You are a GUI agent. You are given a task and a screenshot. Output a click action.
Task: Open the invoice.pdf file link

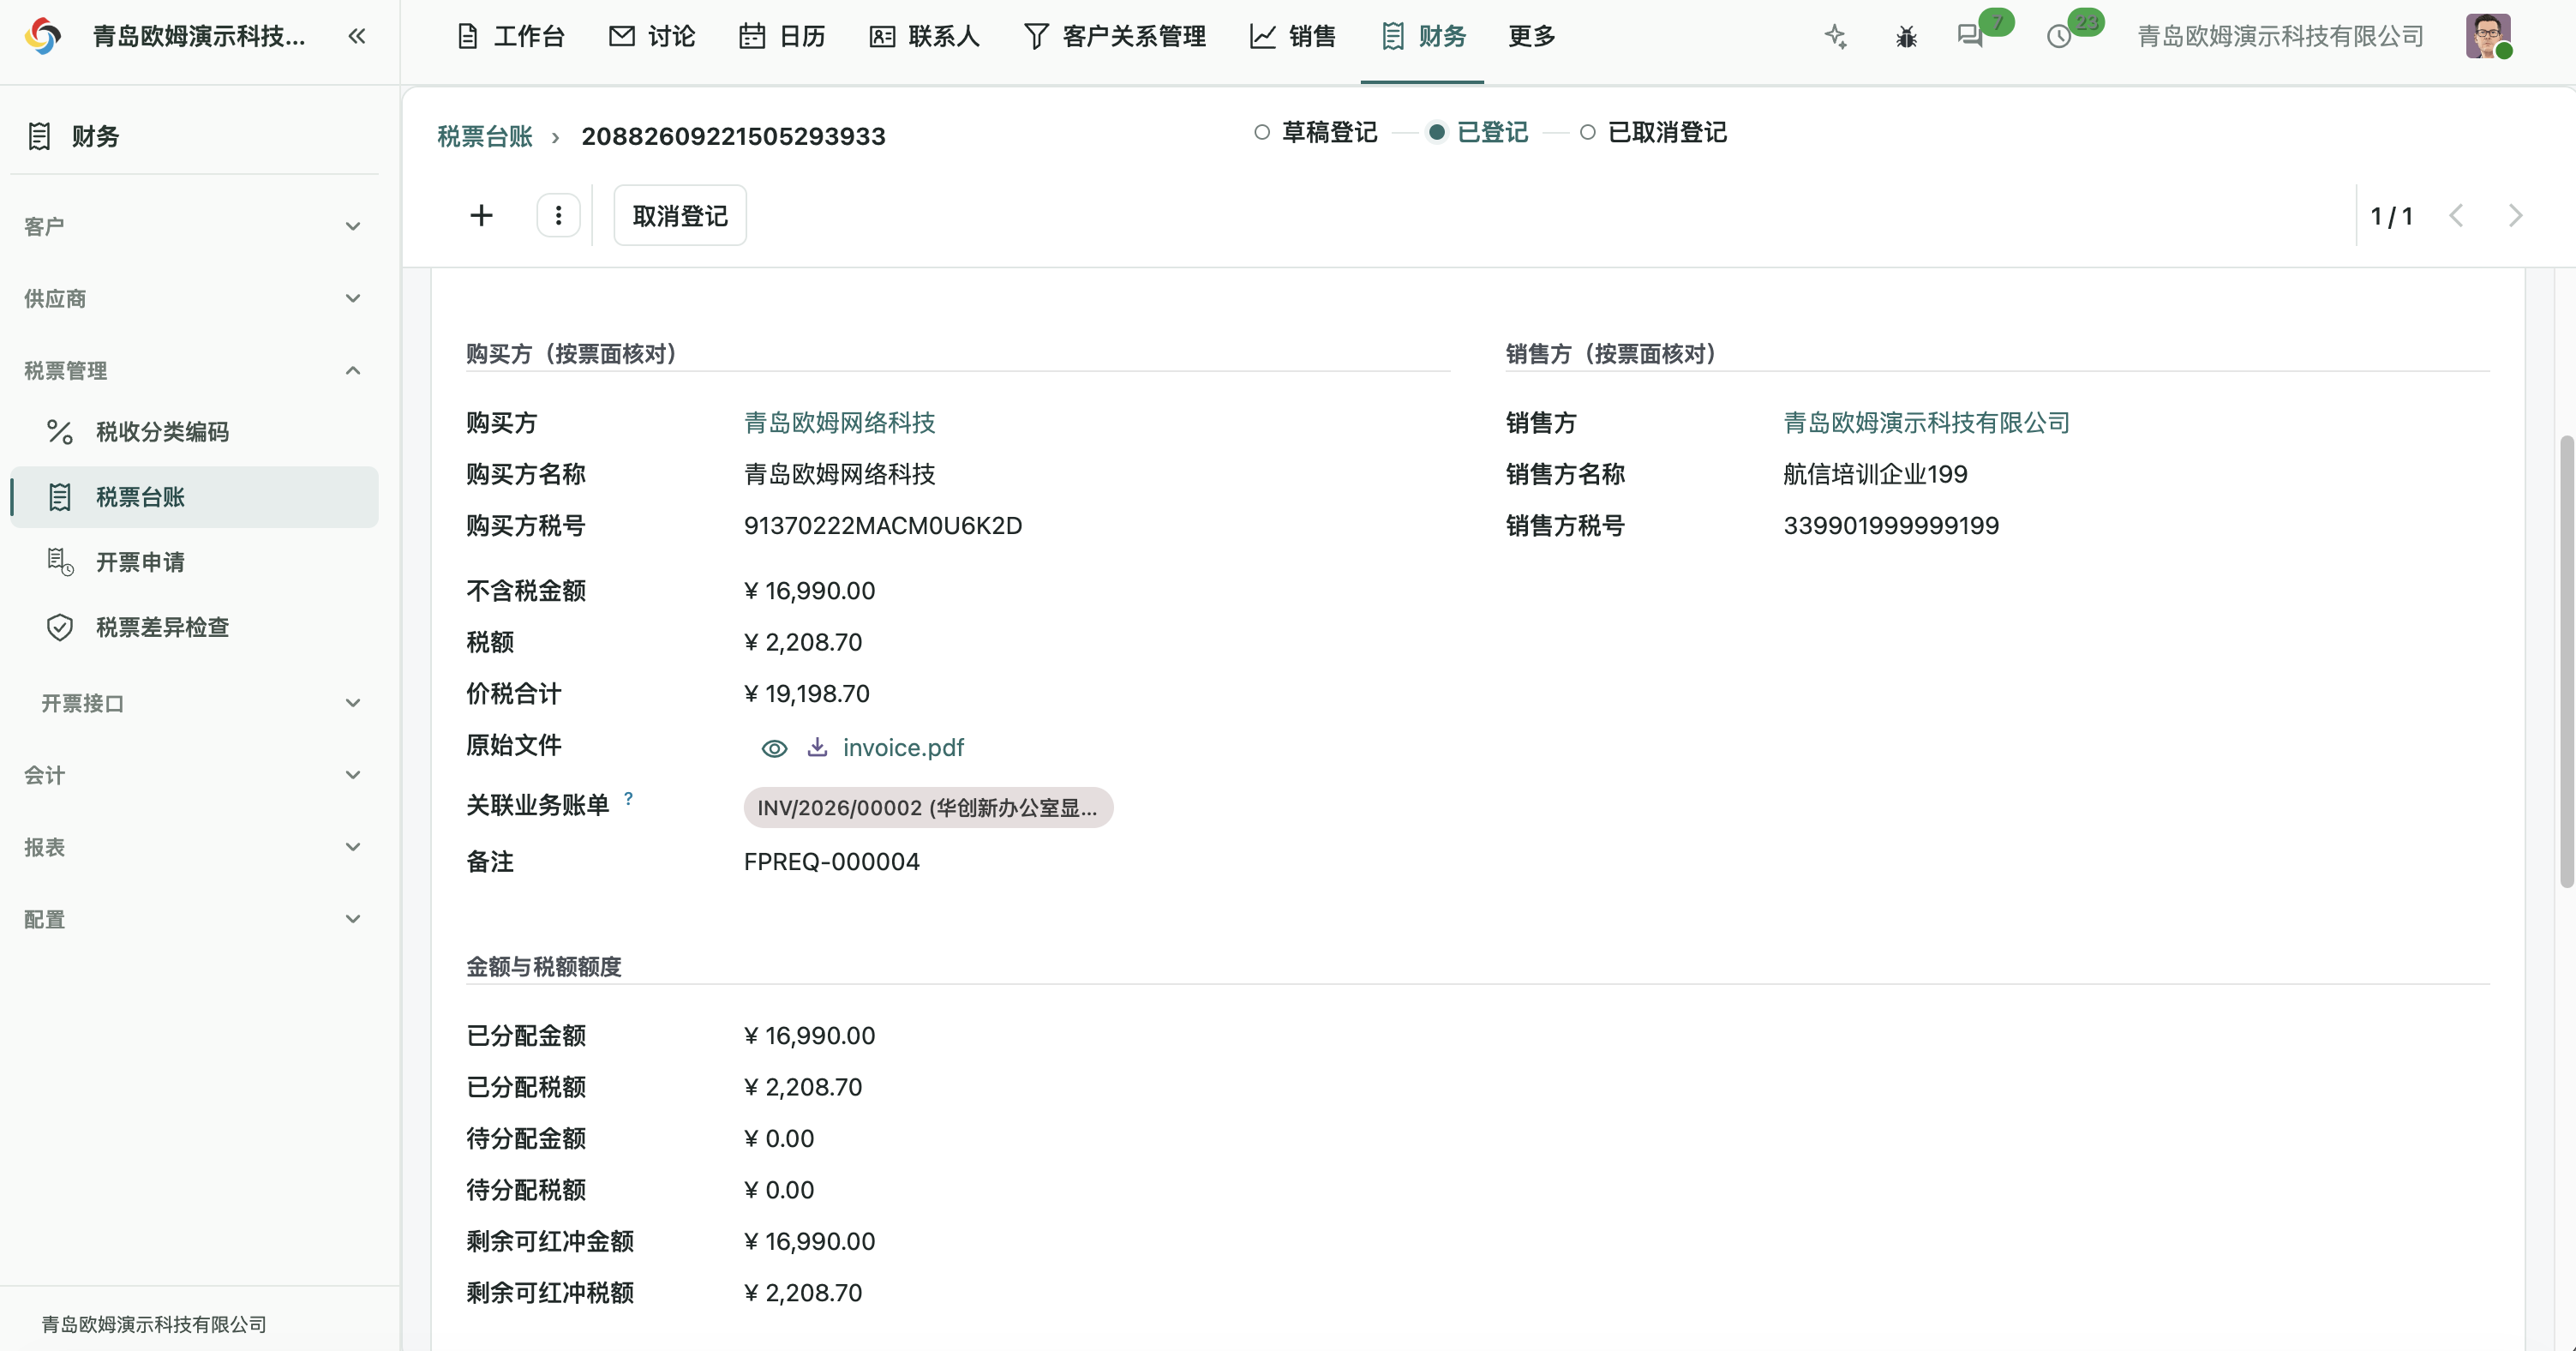coord(903,748)
